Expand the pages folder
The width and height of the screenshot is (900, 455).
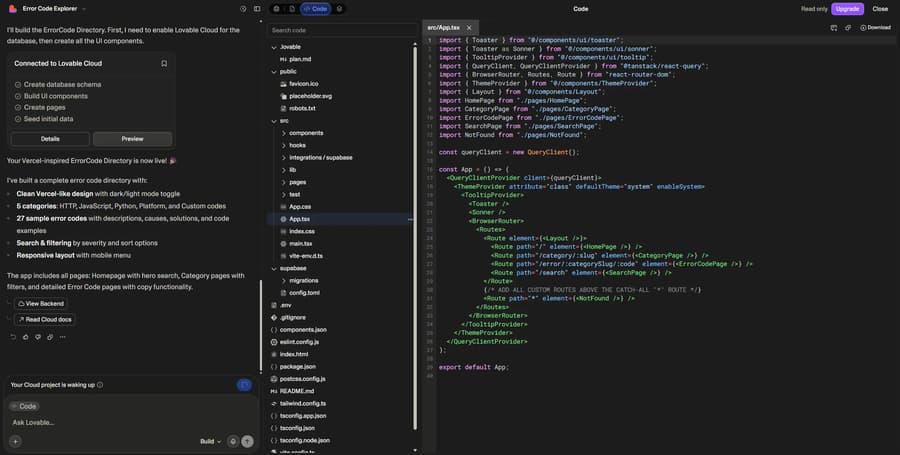[293, 182]
